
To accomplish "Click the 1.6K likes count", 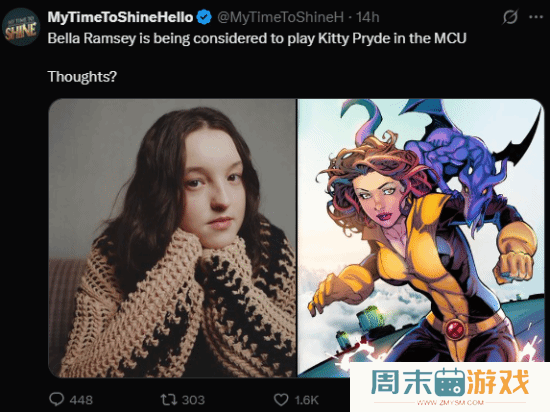I will click(307, 400).
